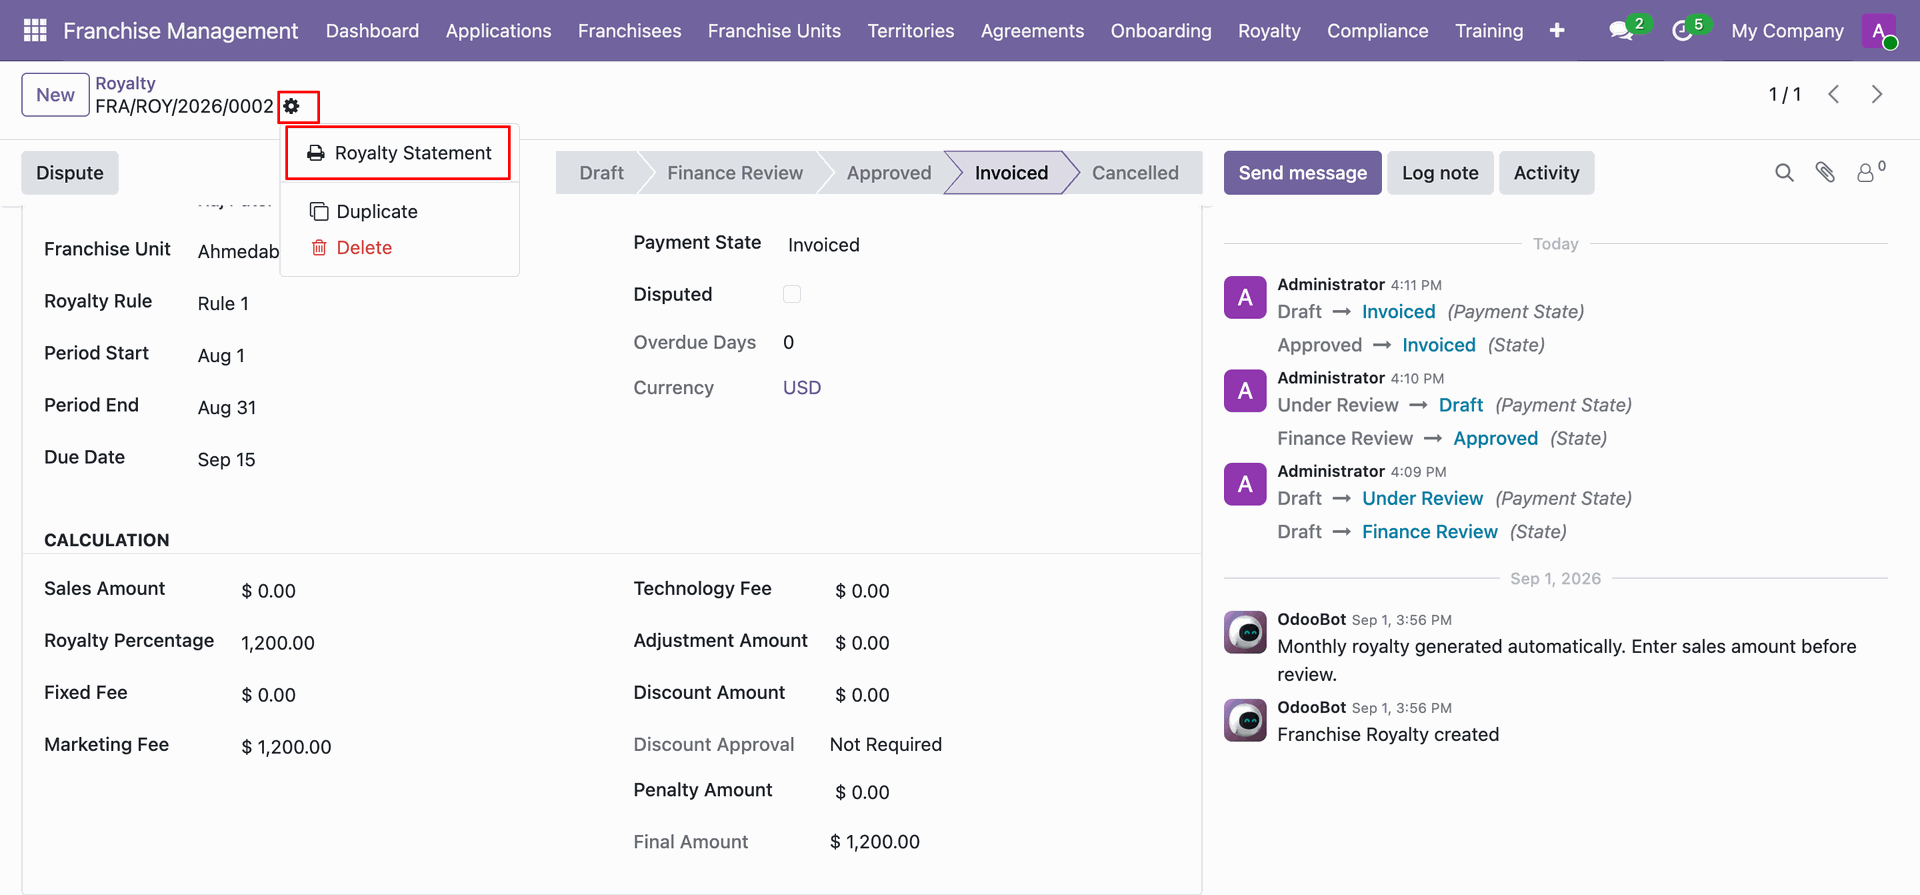The image size is (1920, 895).
Task: Open the USD currency link
Action: (x=802, y=388)
